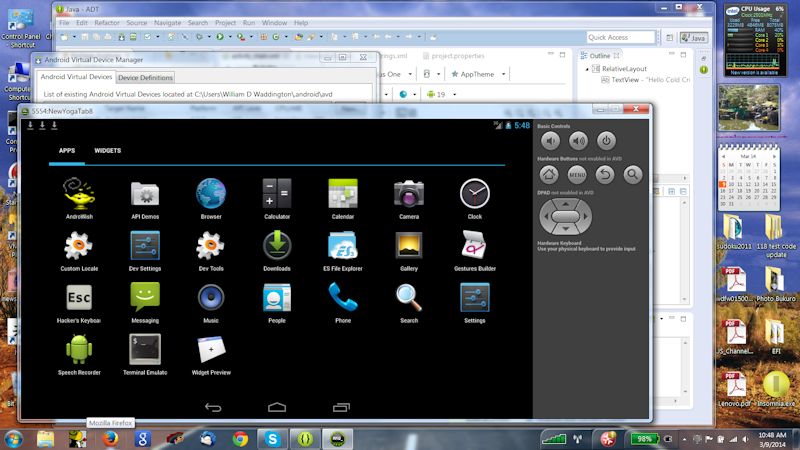Launch the Camera app
The height and width of the screenshot is (450, 800).
[x=409, y=198]
